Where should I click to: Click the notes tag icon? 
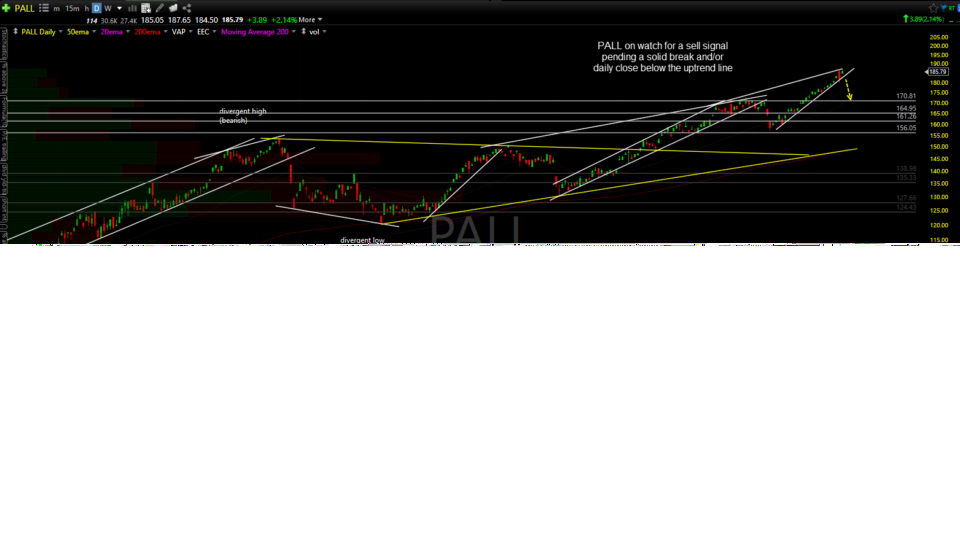(x=173, y=8)
